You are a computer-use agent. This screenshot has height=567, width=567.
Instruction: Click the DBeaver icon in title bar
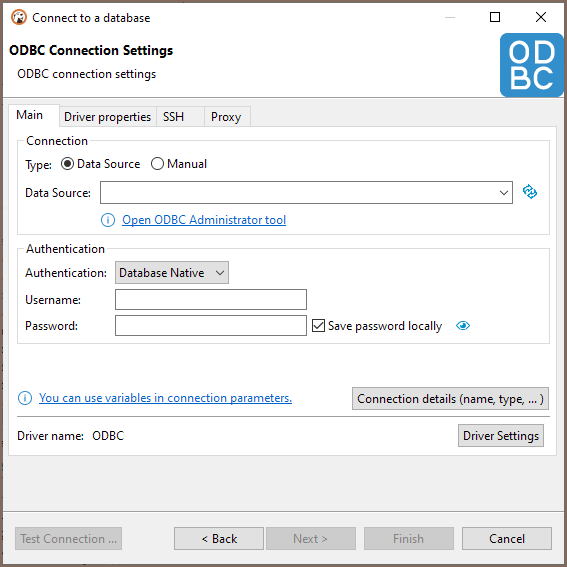pyautogui.click(x=19, y=17)
